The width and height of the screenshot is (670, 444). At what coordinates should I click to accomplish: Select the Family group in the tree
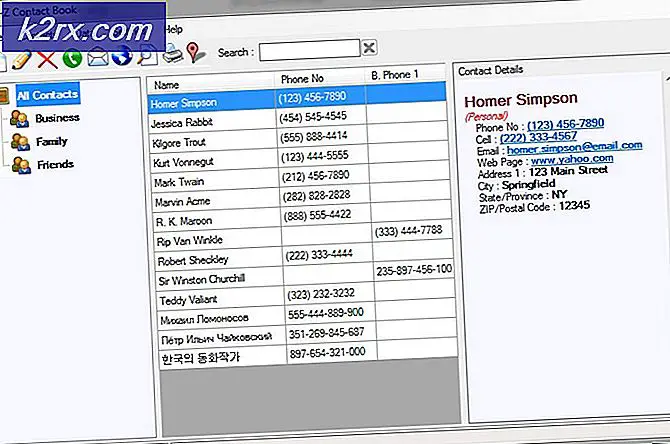[52, 141]
